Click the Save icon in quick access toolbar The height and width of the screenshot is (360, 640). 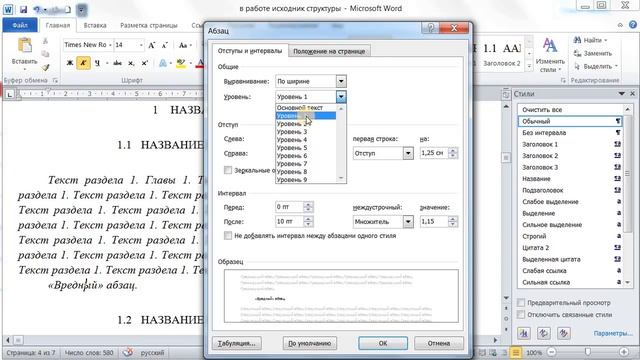pyautogui.click(x=23, y=9)
